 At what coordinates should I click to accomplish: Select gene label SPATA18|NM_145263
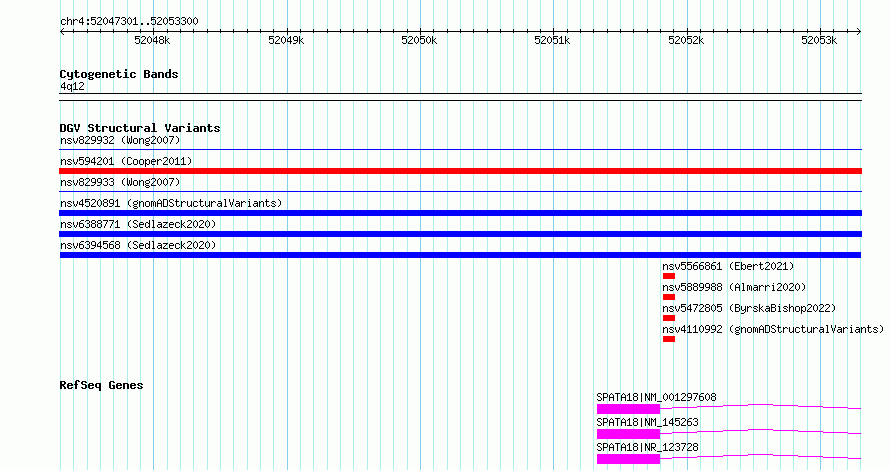[647, 422]
